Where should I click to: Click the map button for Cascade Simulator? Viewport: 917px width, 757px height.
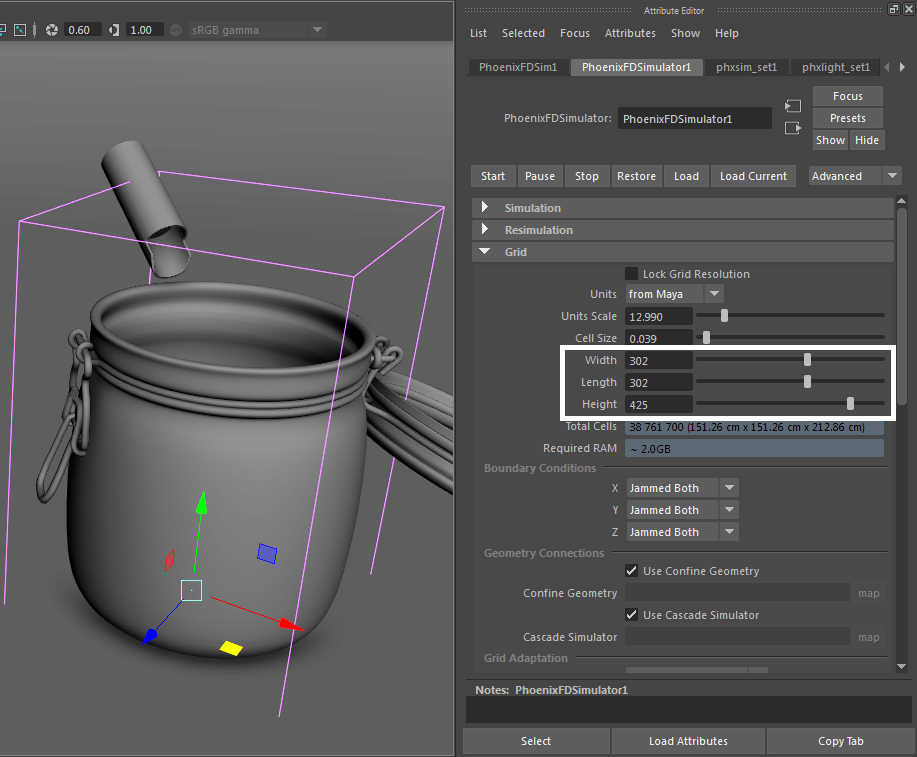868,637
